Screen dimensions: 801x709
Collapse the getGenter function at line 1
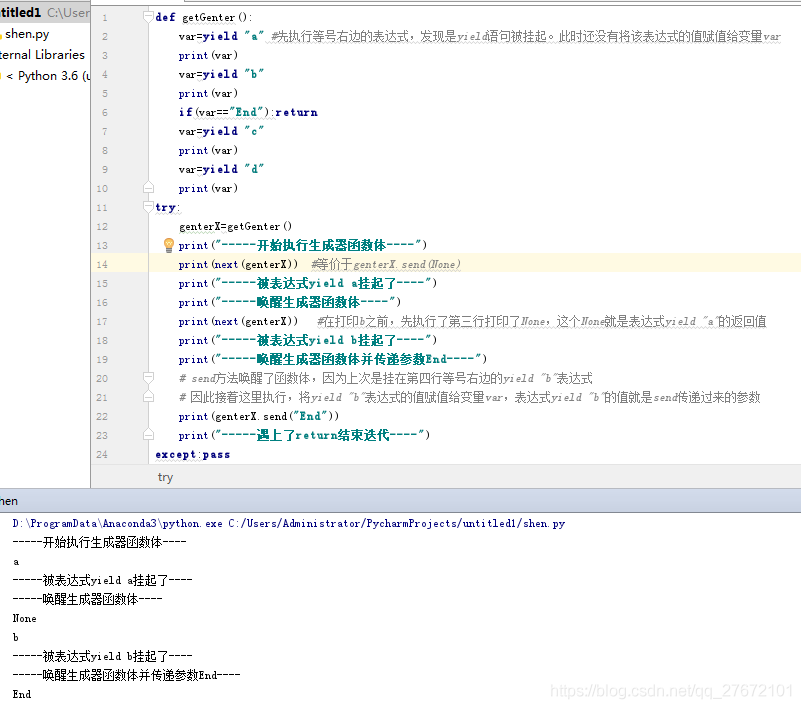click(x=148, y=17)
